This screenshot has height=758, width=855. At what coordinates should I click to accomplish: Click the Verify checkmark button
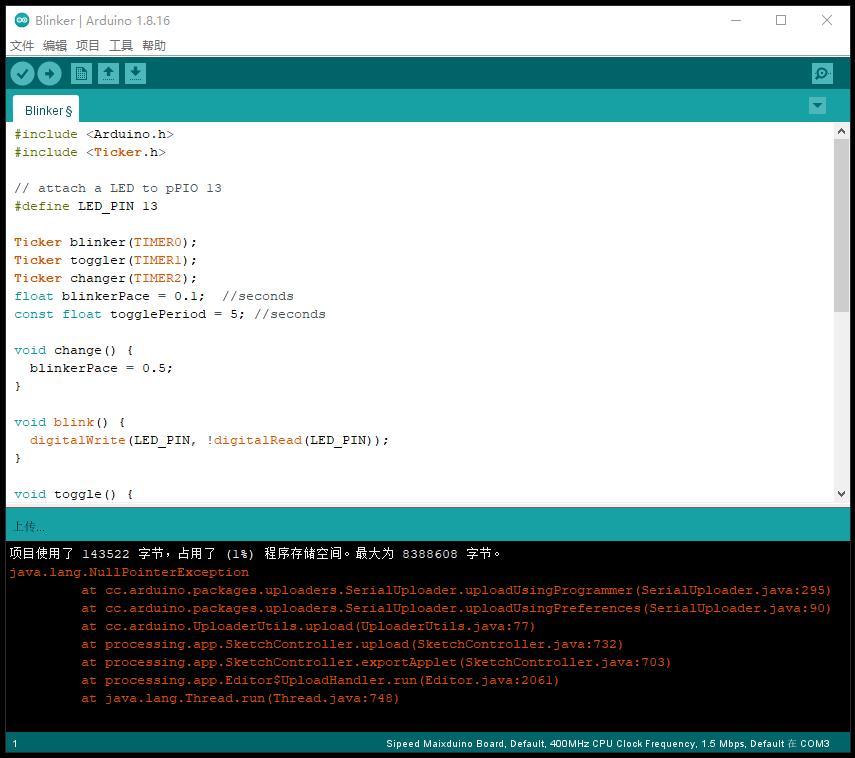pyautogui.click(x=22, y=74)
